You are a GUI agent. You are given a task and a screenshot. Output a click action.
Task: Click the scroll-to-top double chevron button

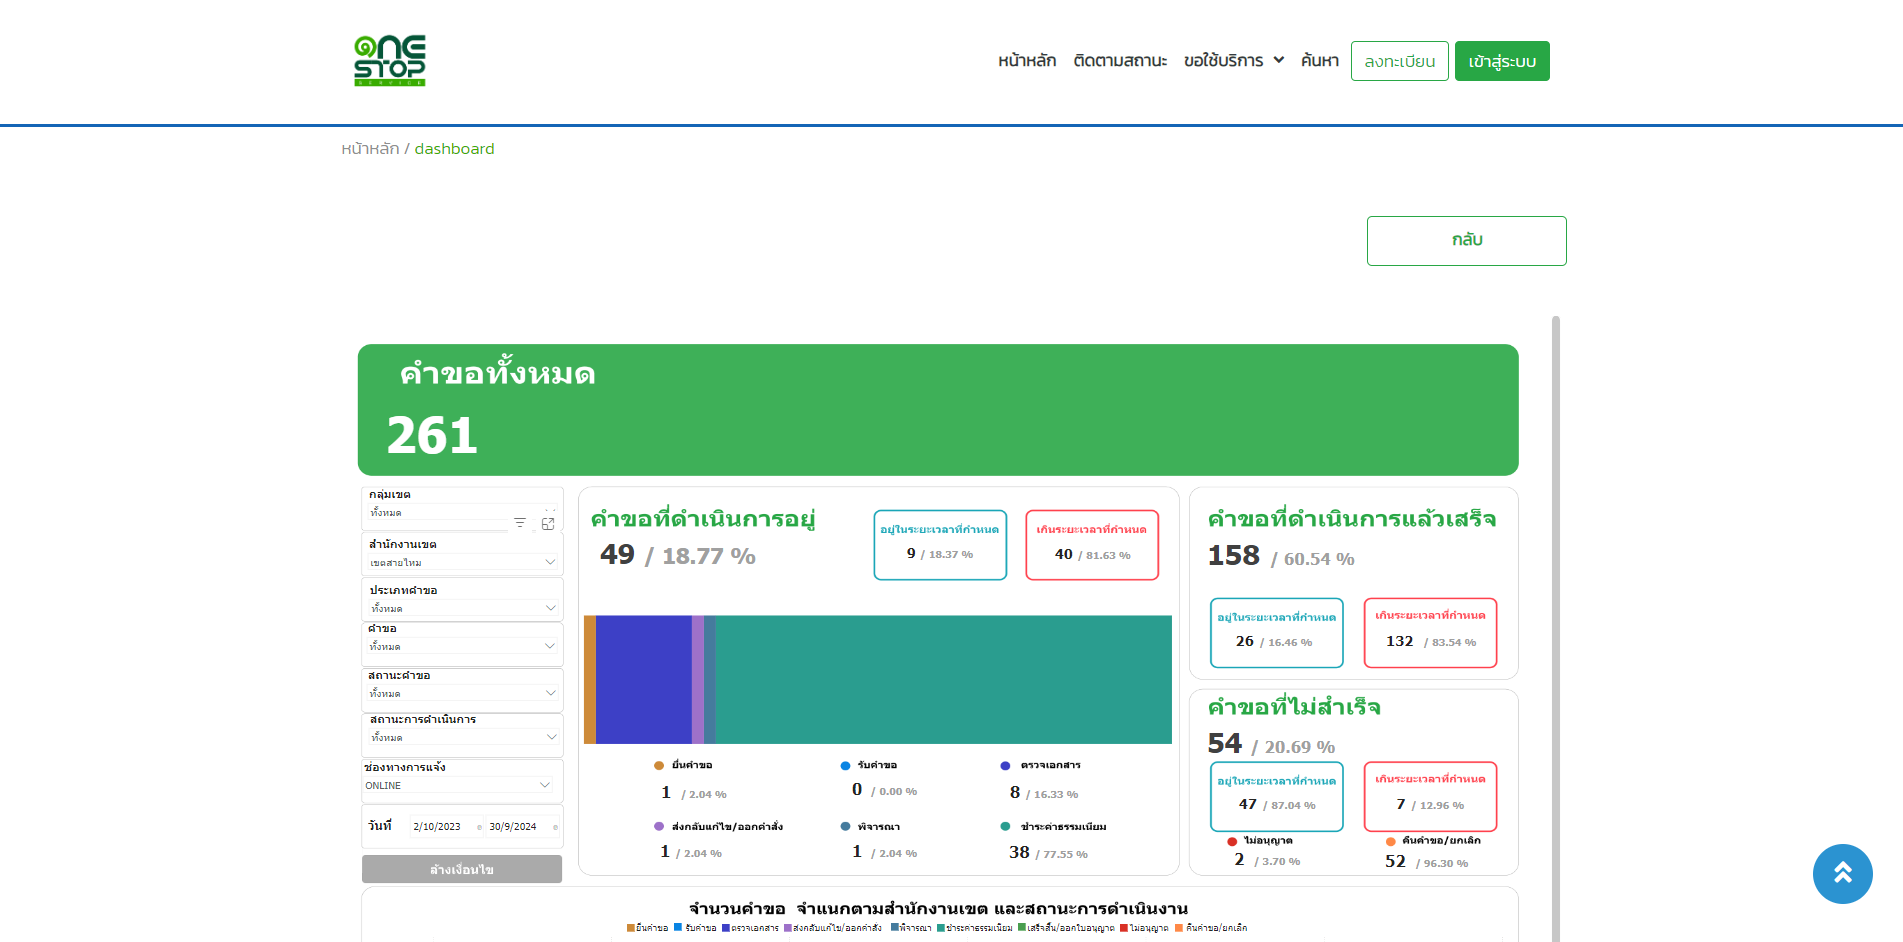point(1842,873)
